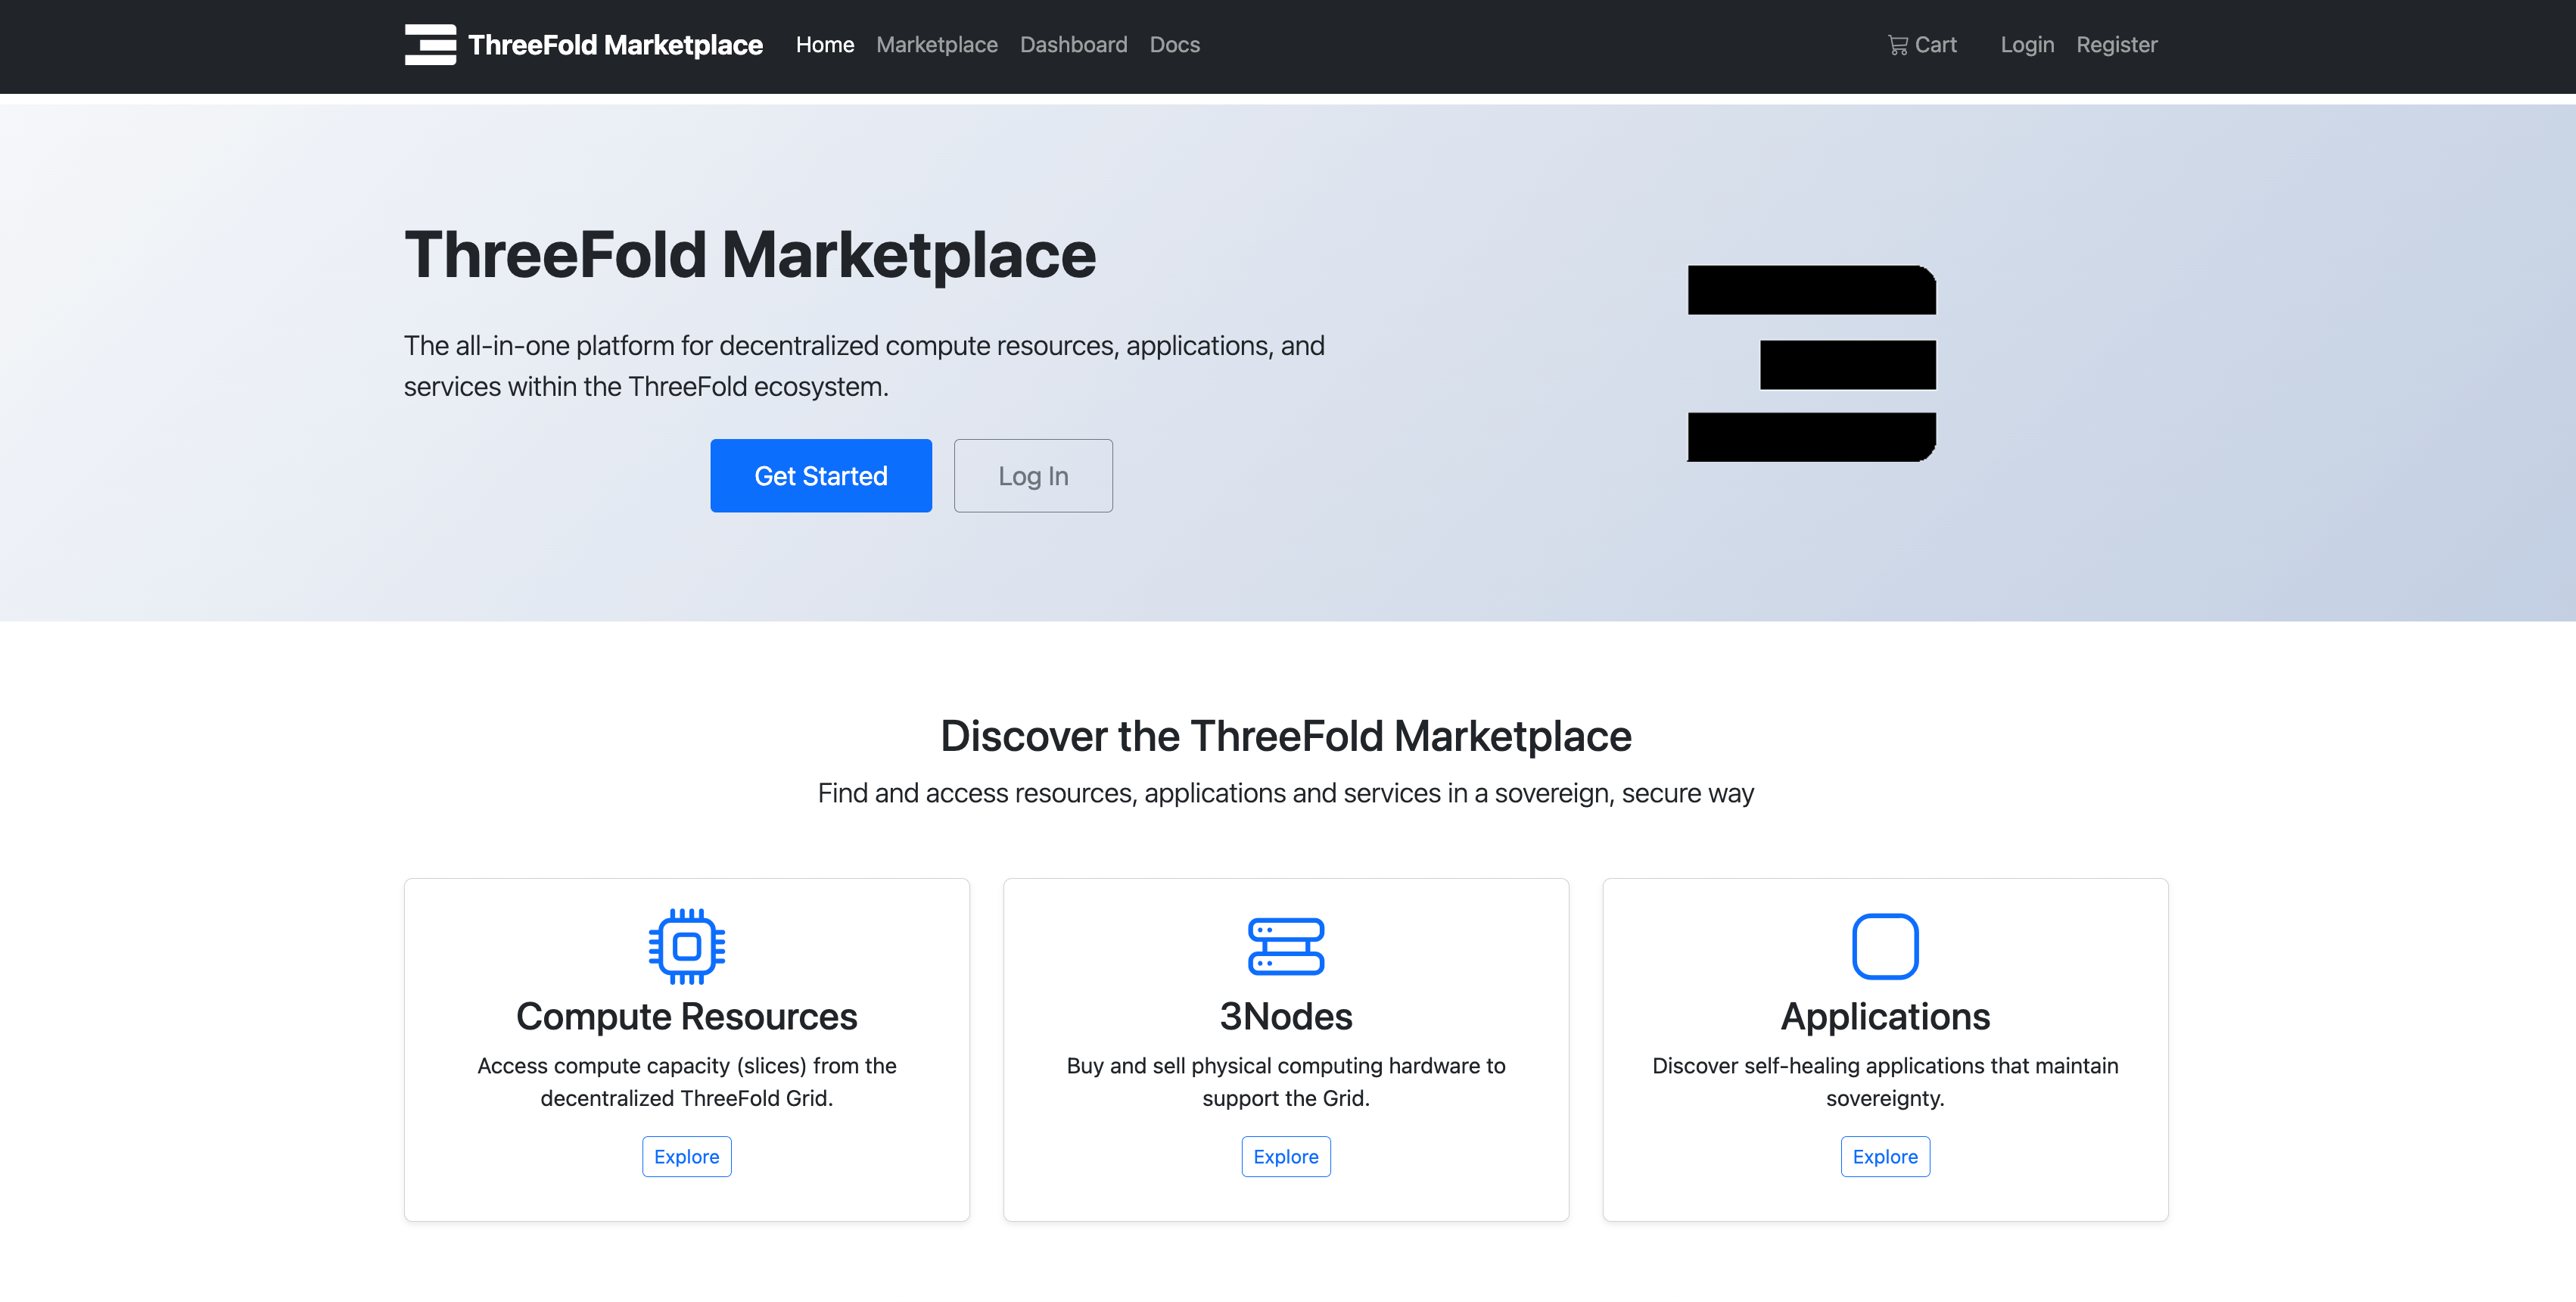Click the Applications rounded square icon
This screenshot has height=1302, width=2576.
pyautogui.click(x=1884, y=945)
